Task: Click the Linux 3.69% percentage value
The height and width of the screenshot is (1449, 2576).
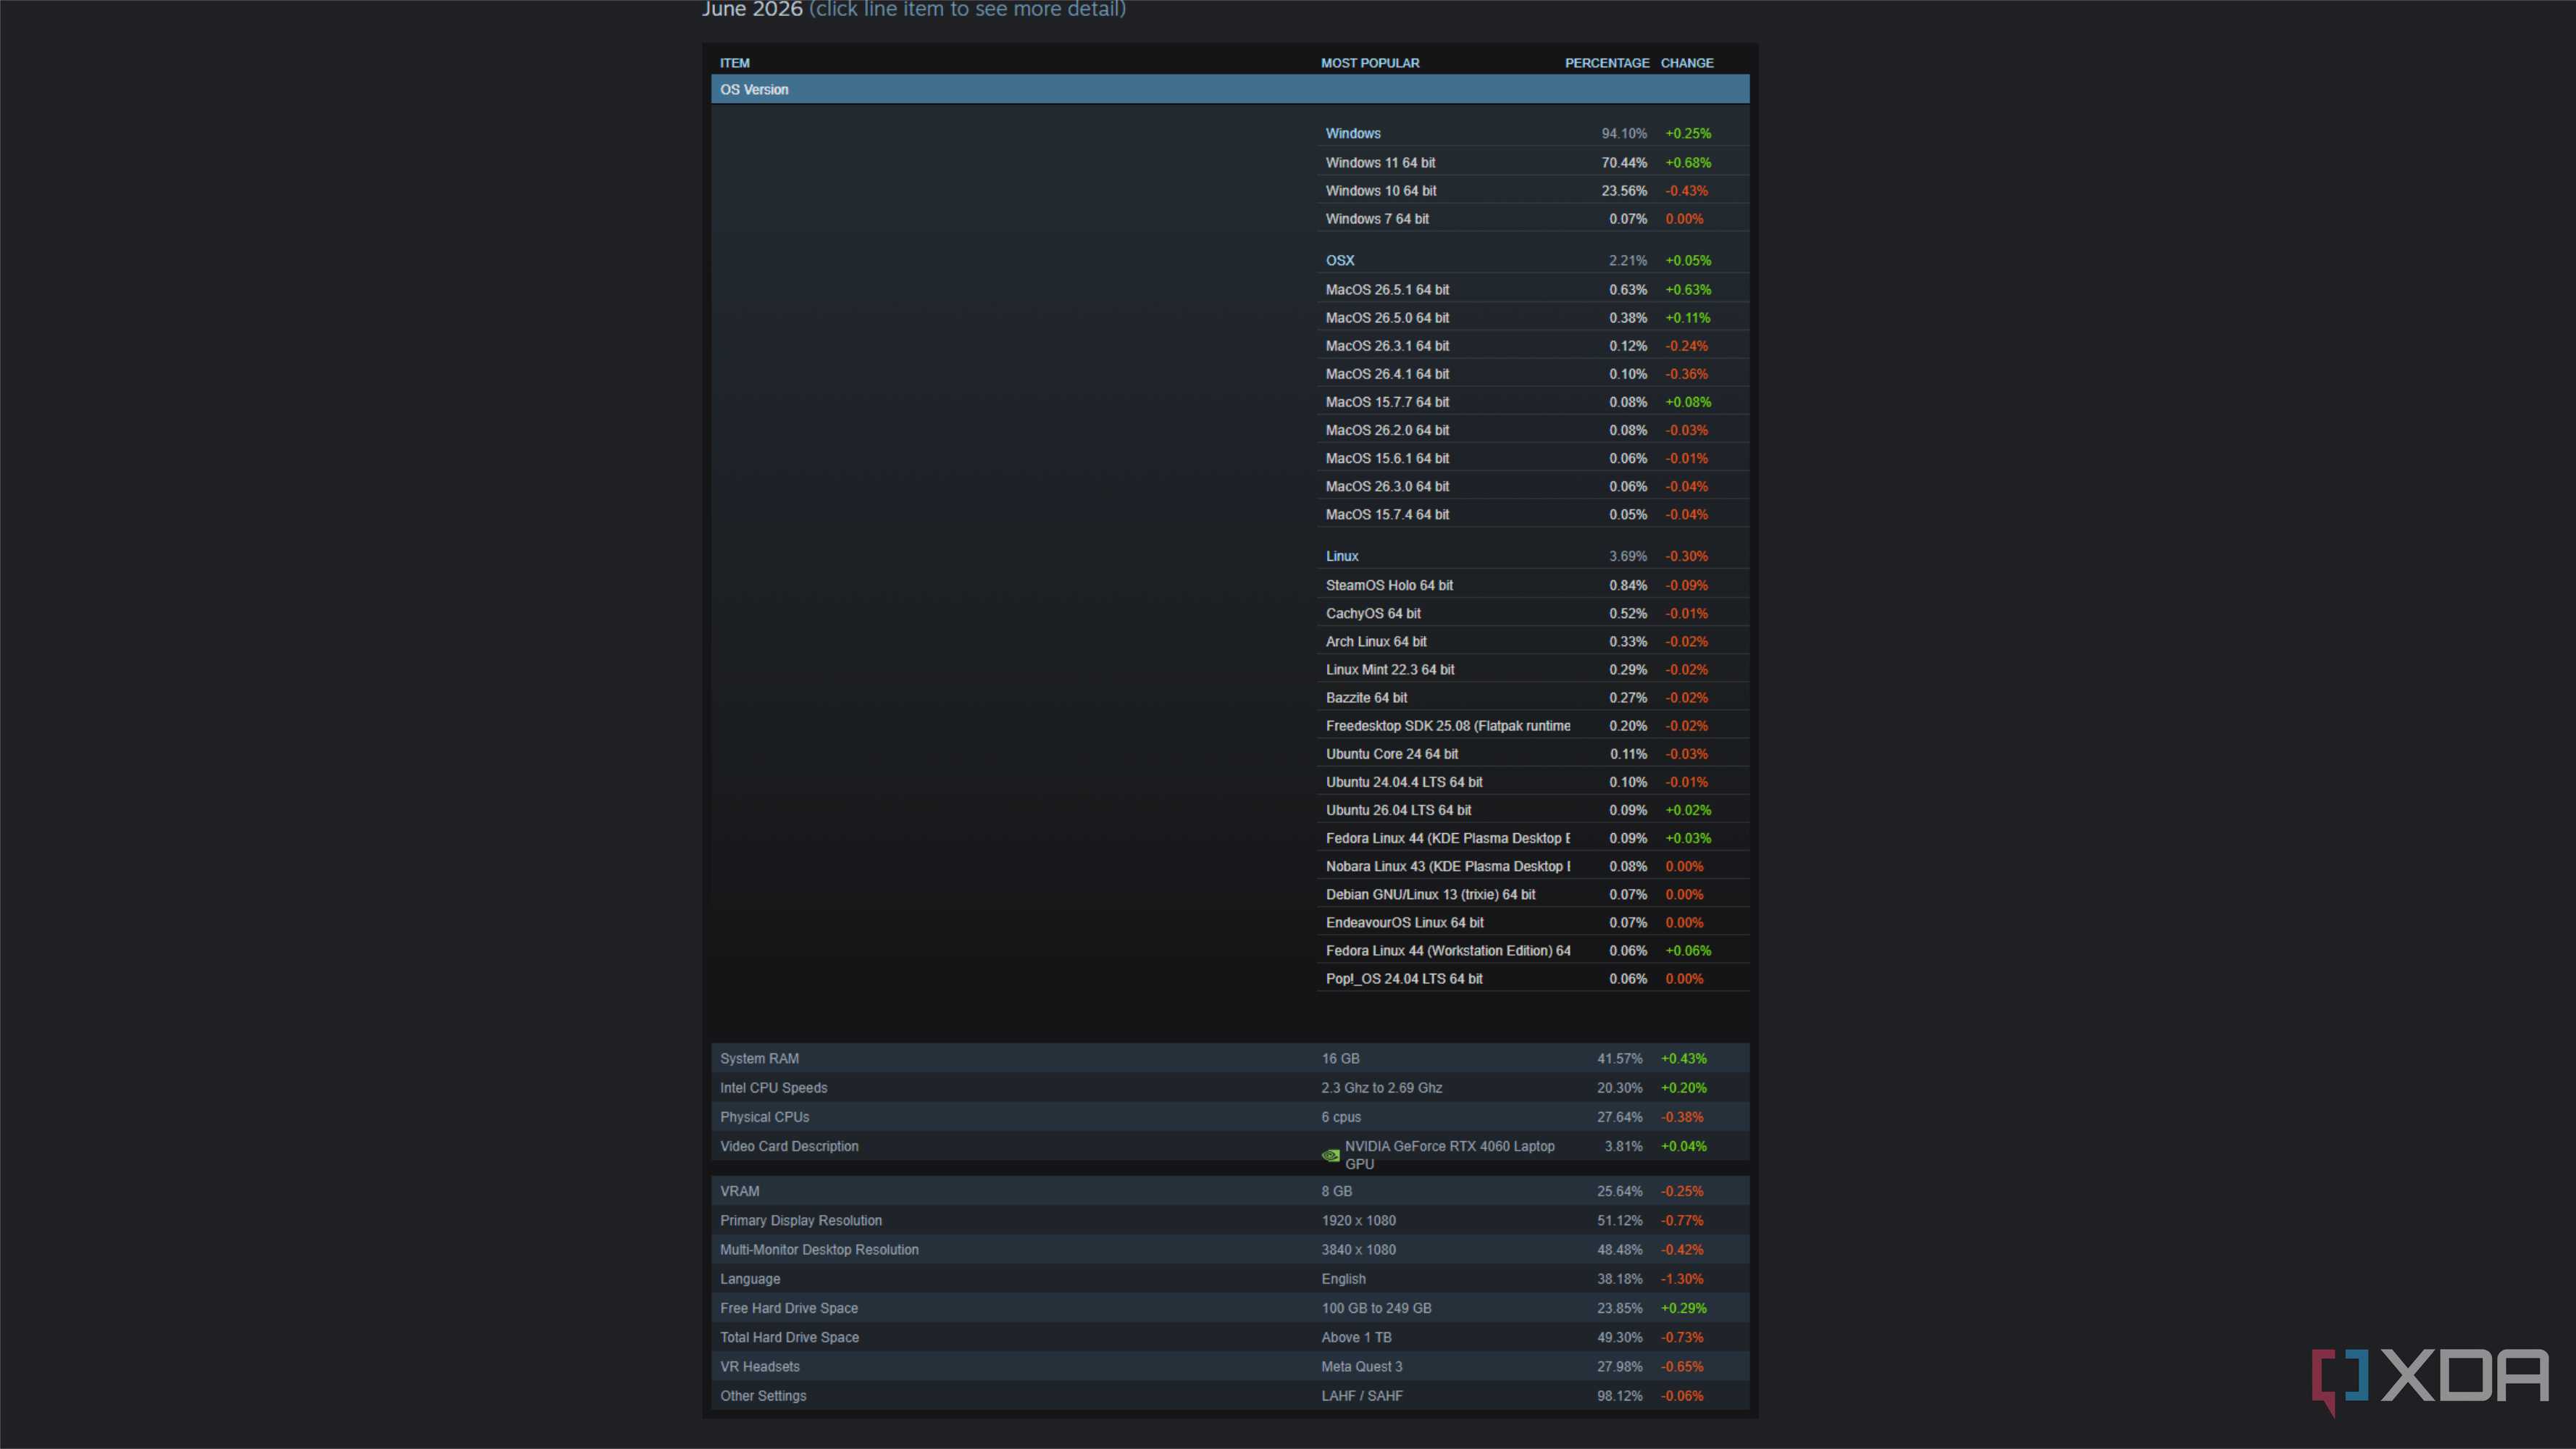Action: [1628, 556]
